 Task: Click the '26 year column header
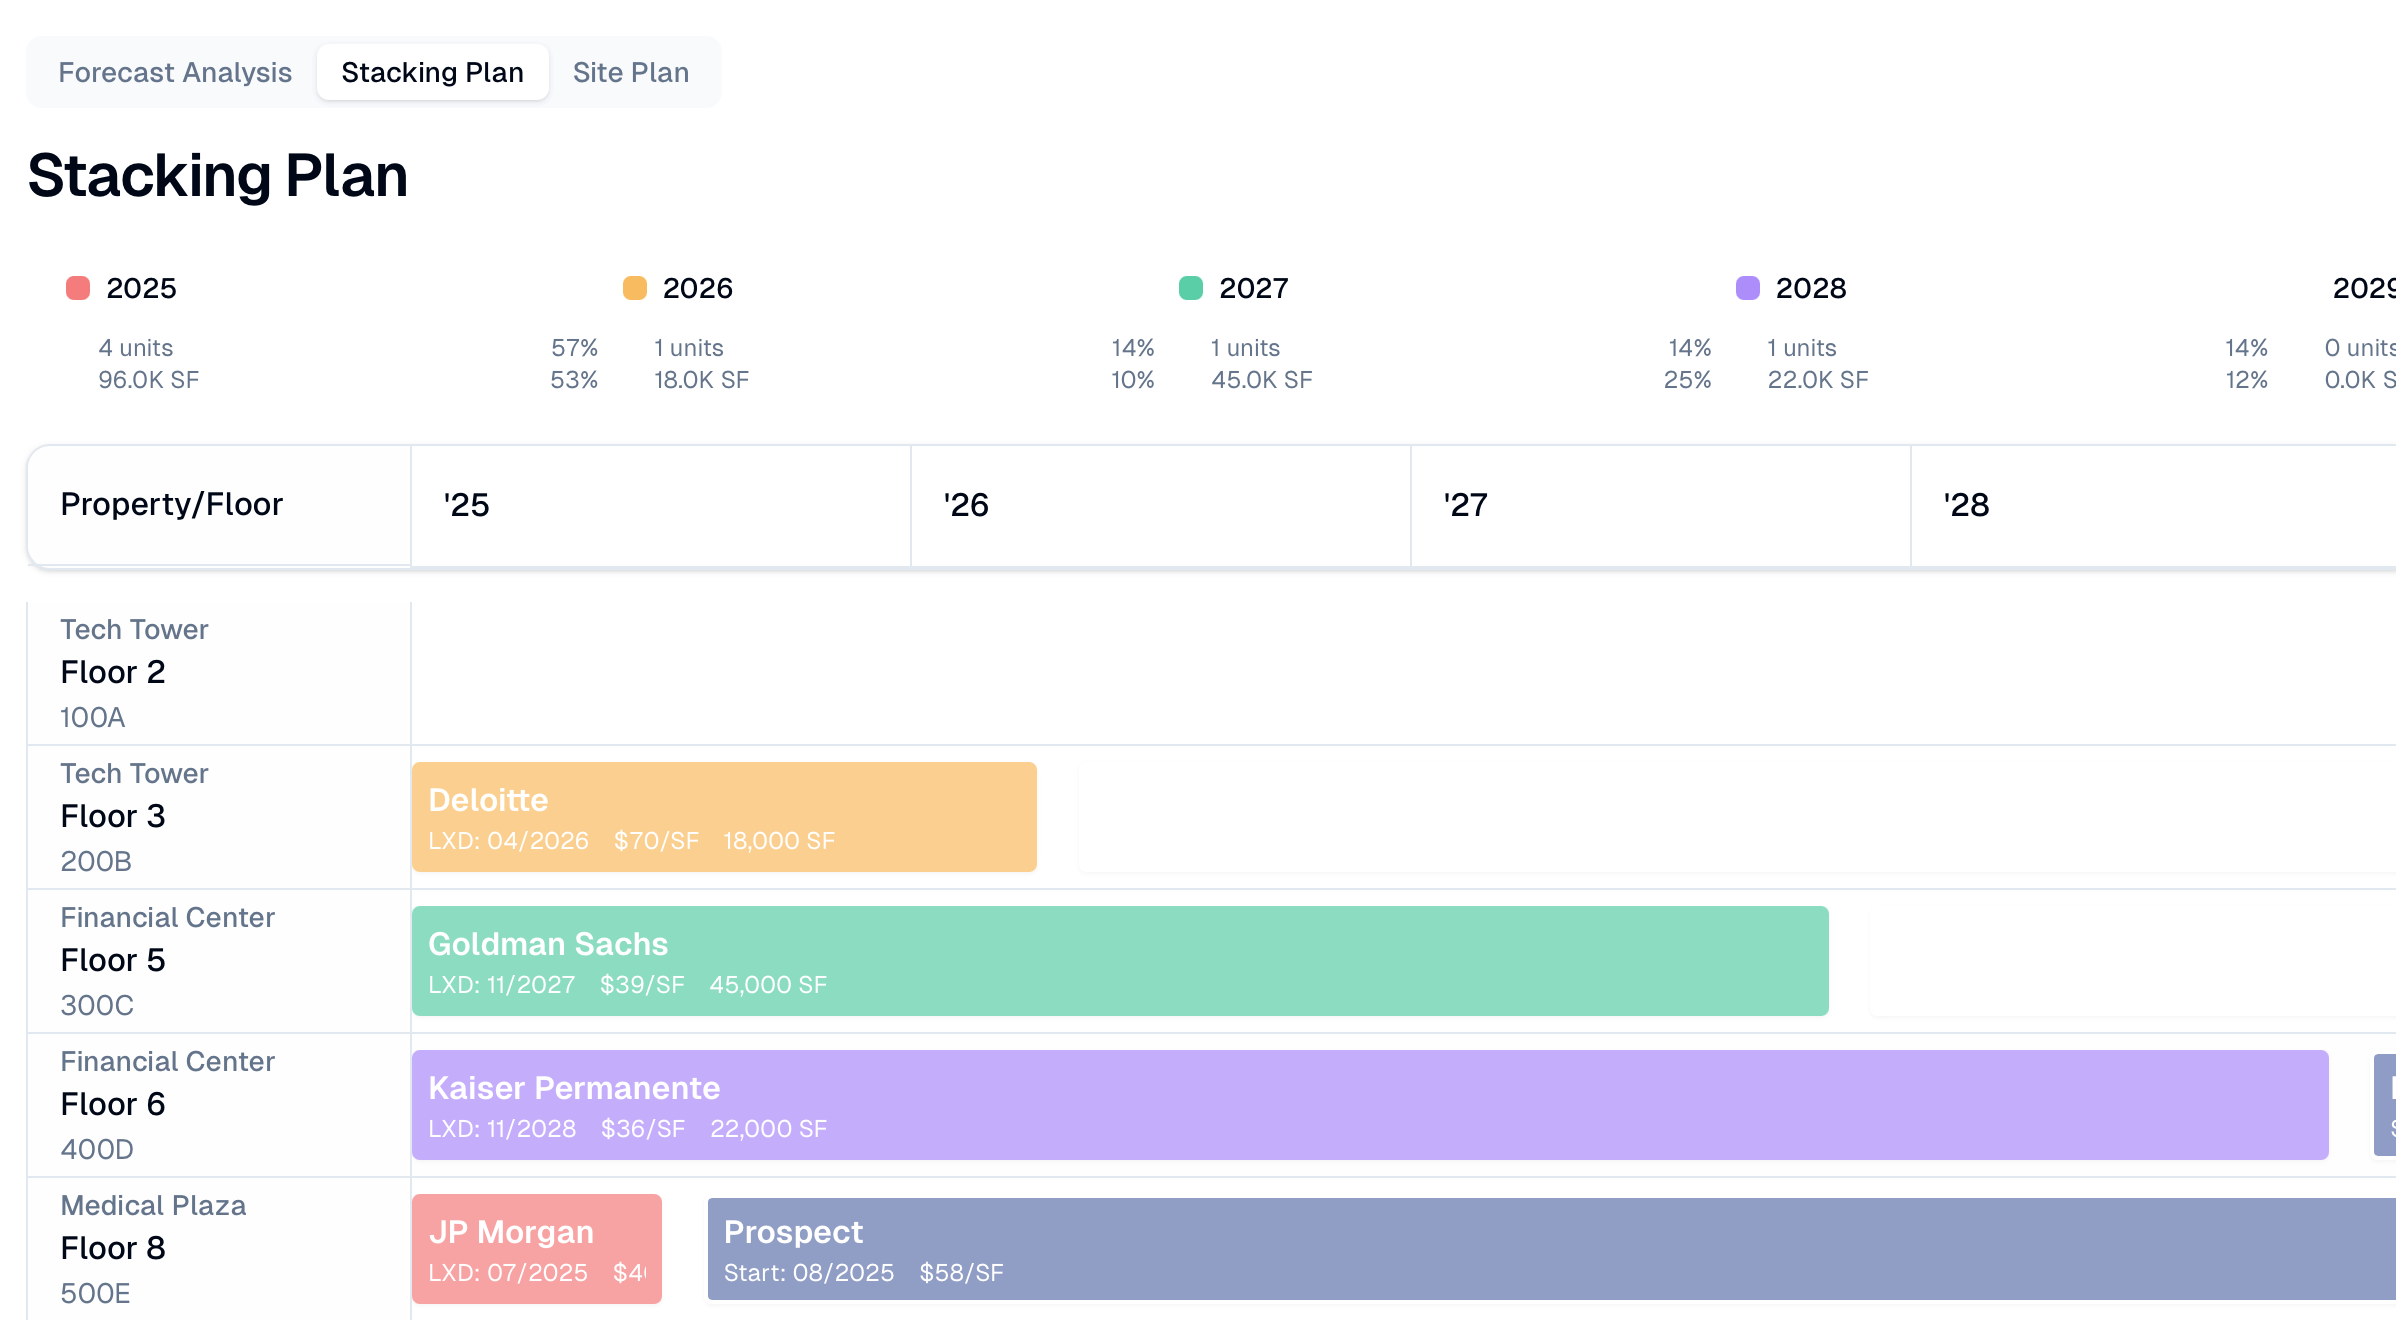1161,505
